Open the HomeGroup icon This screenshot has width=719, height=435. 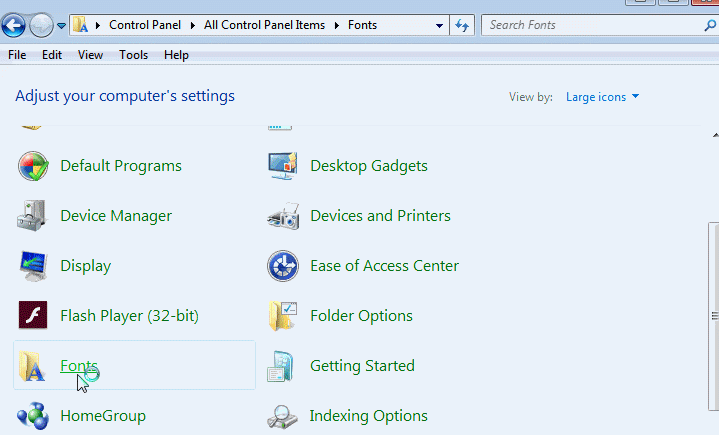click(33, 416)
